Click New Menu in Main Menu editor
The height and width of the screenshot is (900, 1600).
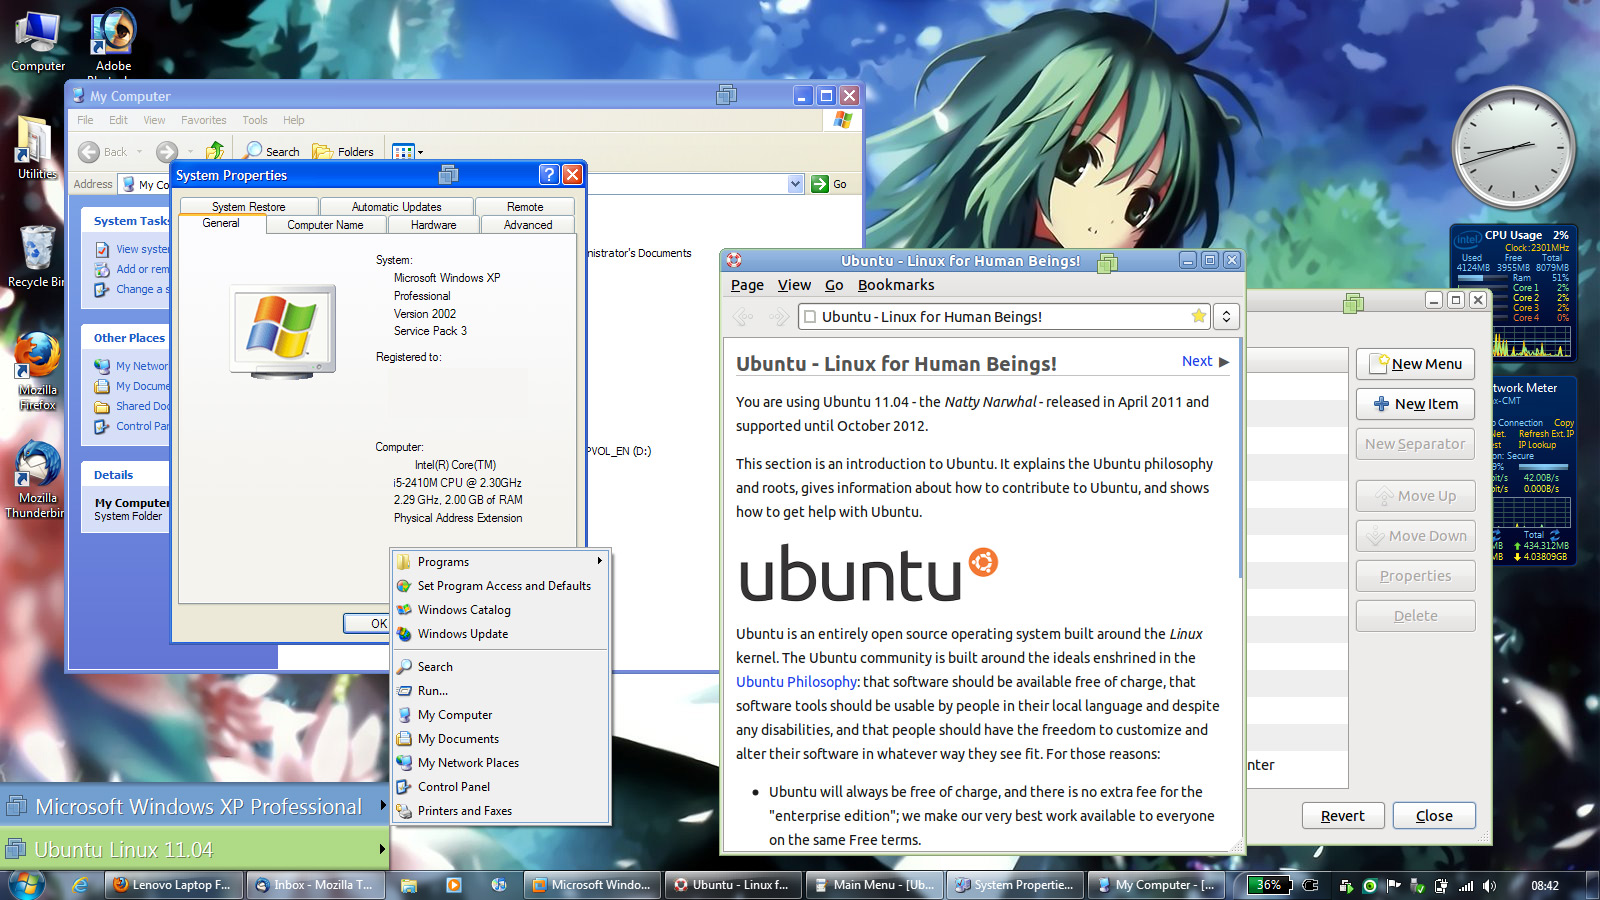pos(1415,364)
